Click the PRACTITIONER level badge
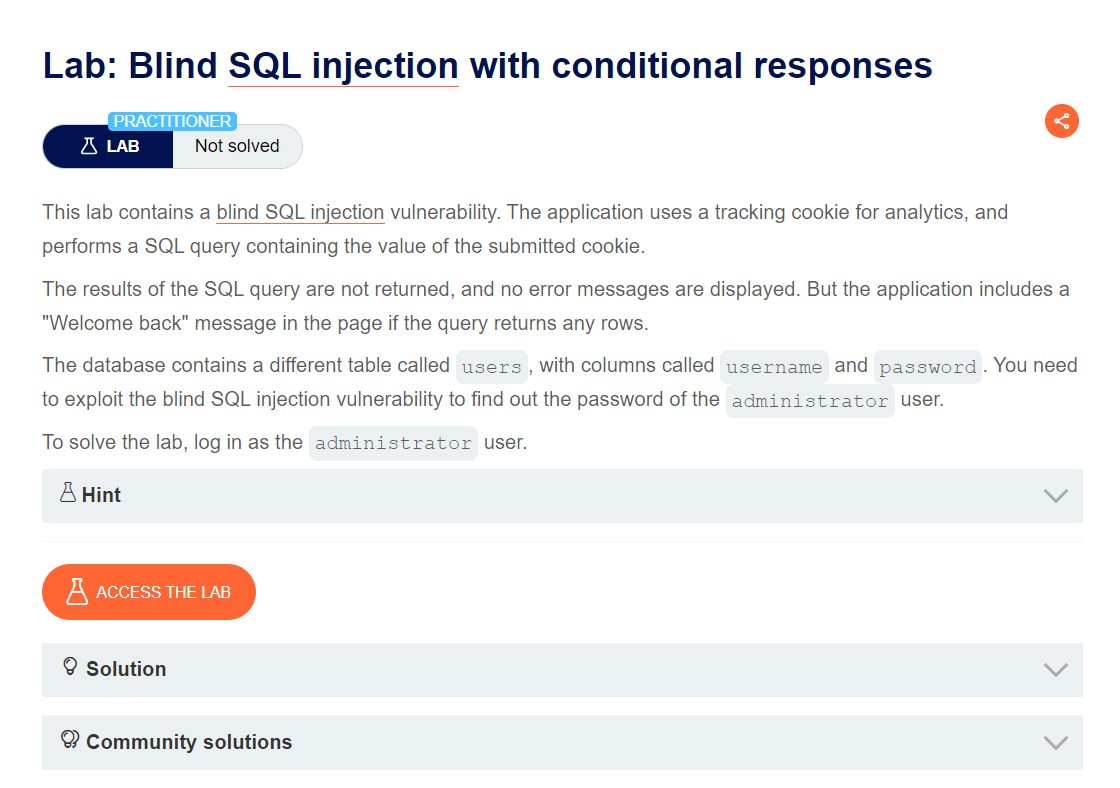 (x=172, y=121)
